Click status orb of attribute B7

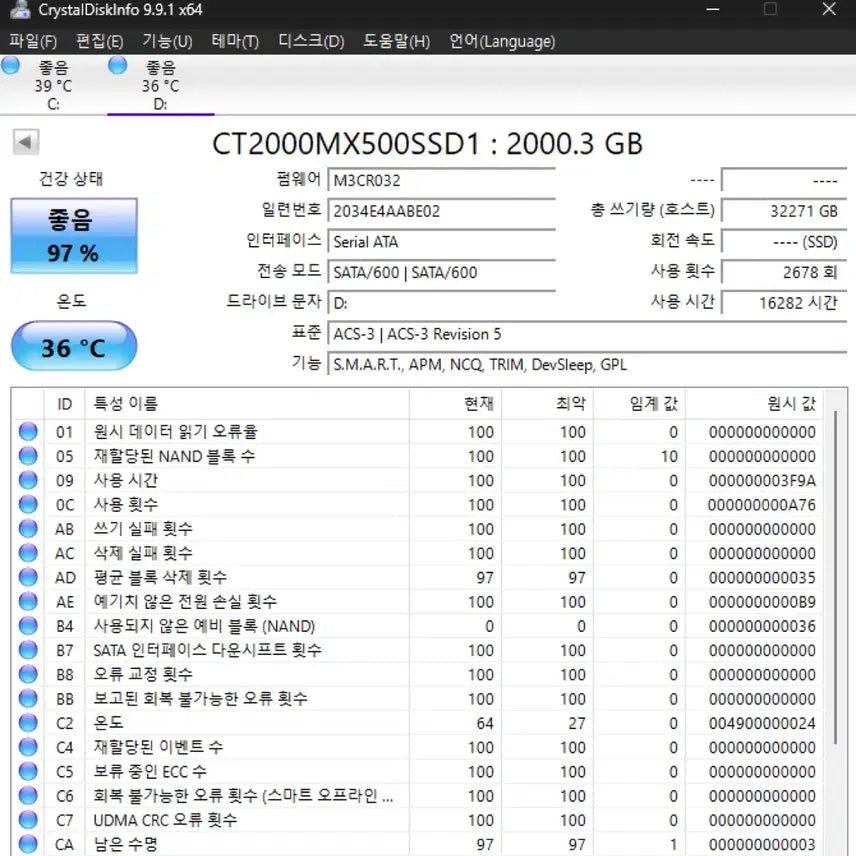point(28,650)
